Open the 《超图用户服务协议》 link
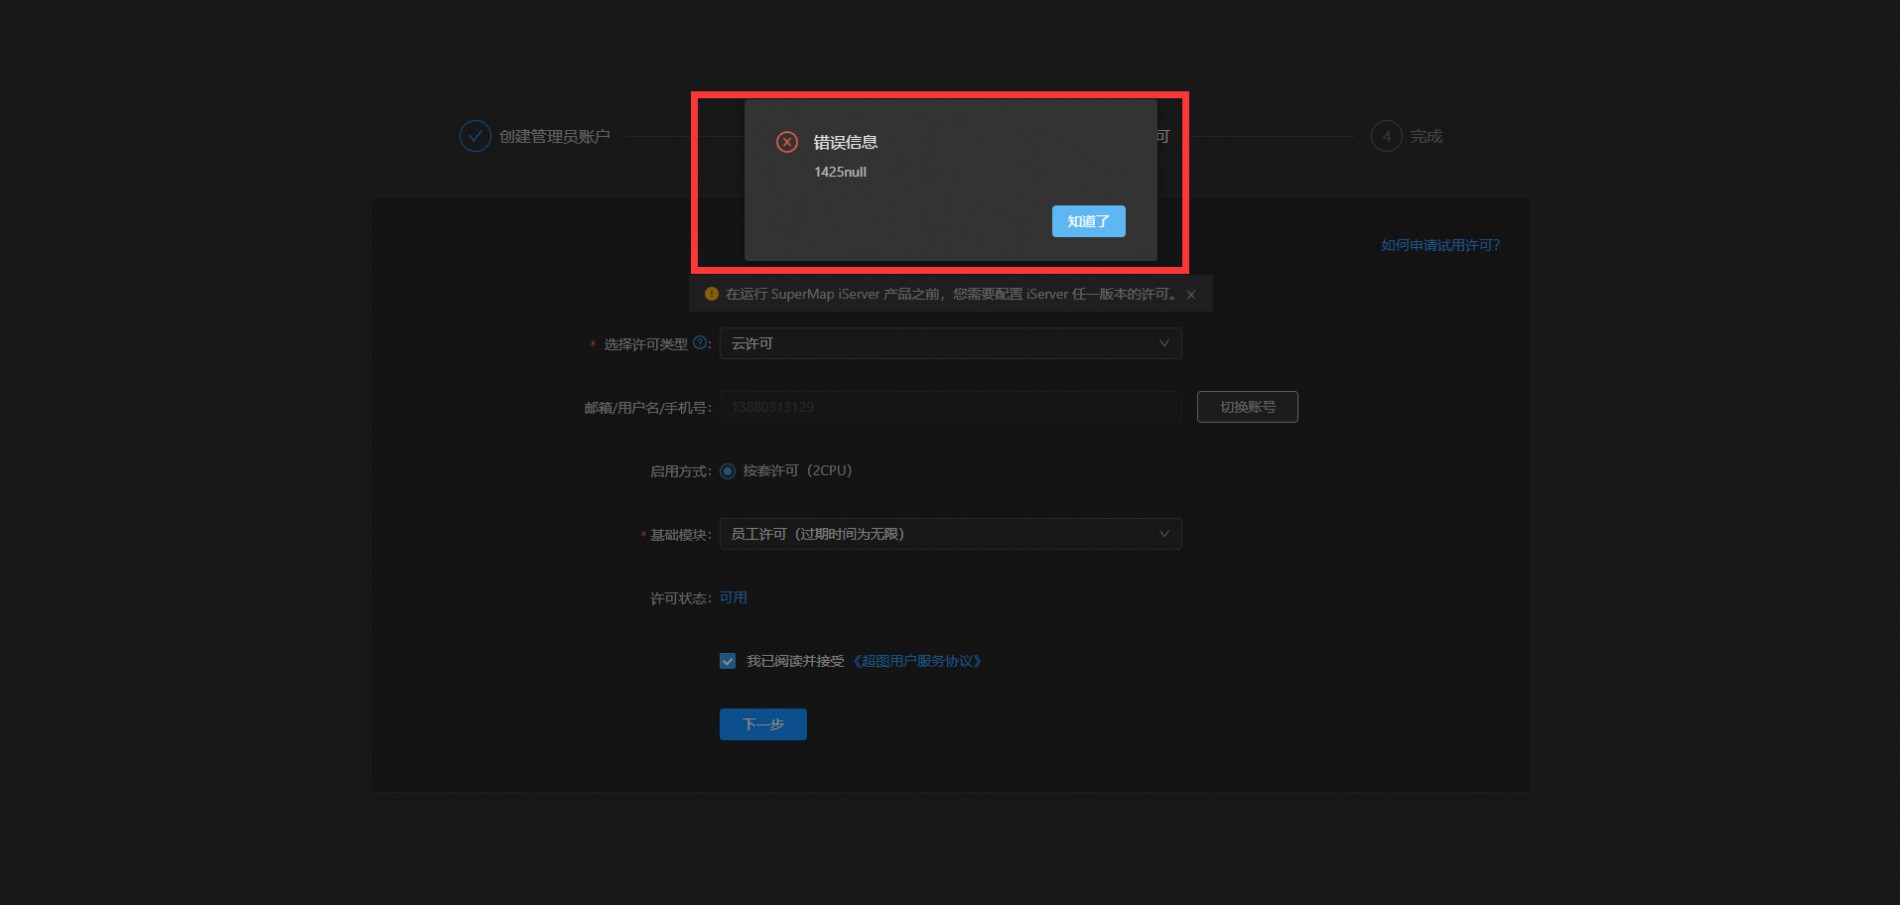1900x905 pixels. click(916, 661)
